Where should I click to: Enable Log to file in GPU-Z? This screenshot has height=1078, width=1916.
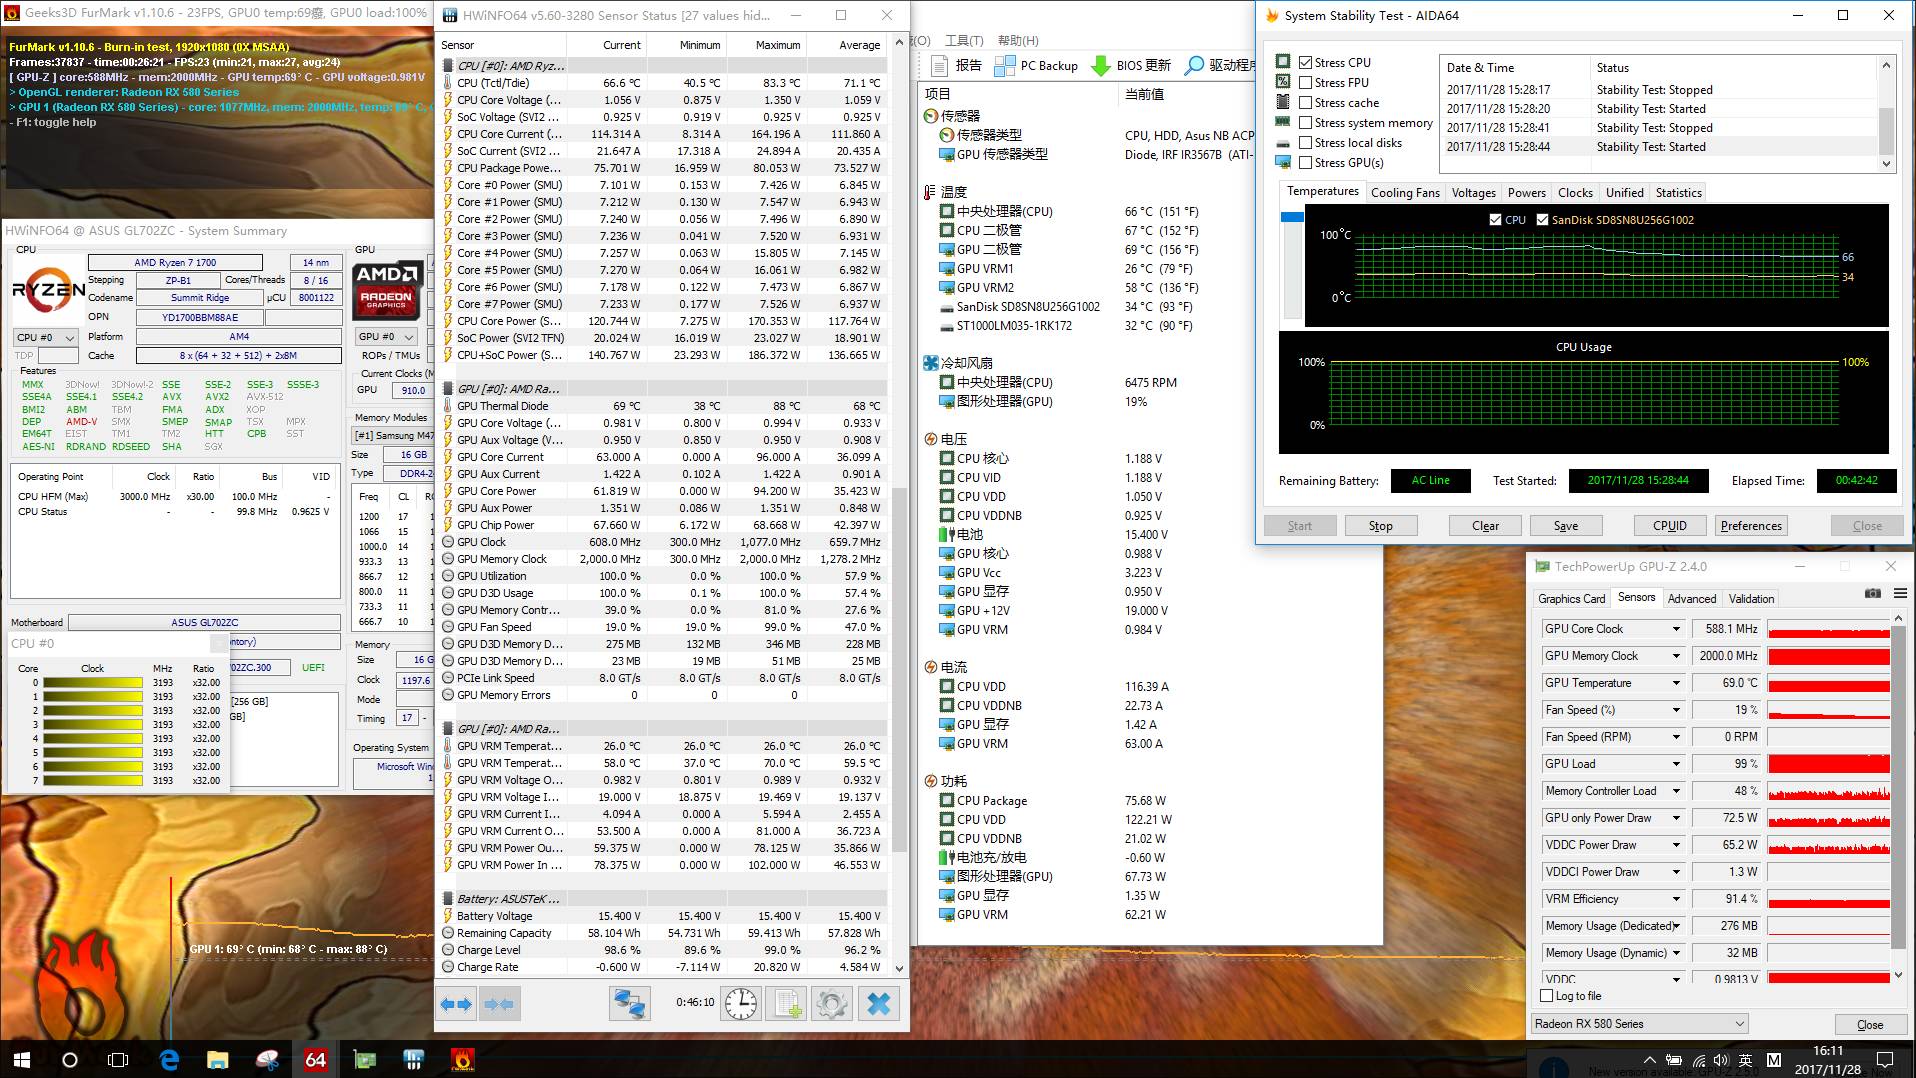click(x=1547, y=996)
